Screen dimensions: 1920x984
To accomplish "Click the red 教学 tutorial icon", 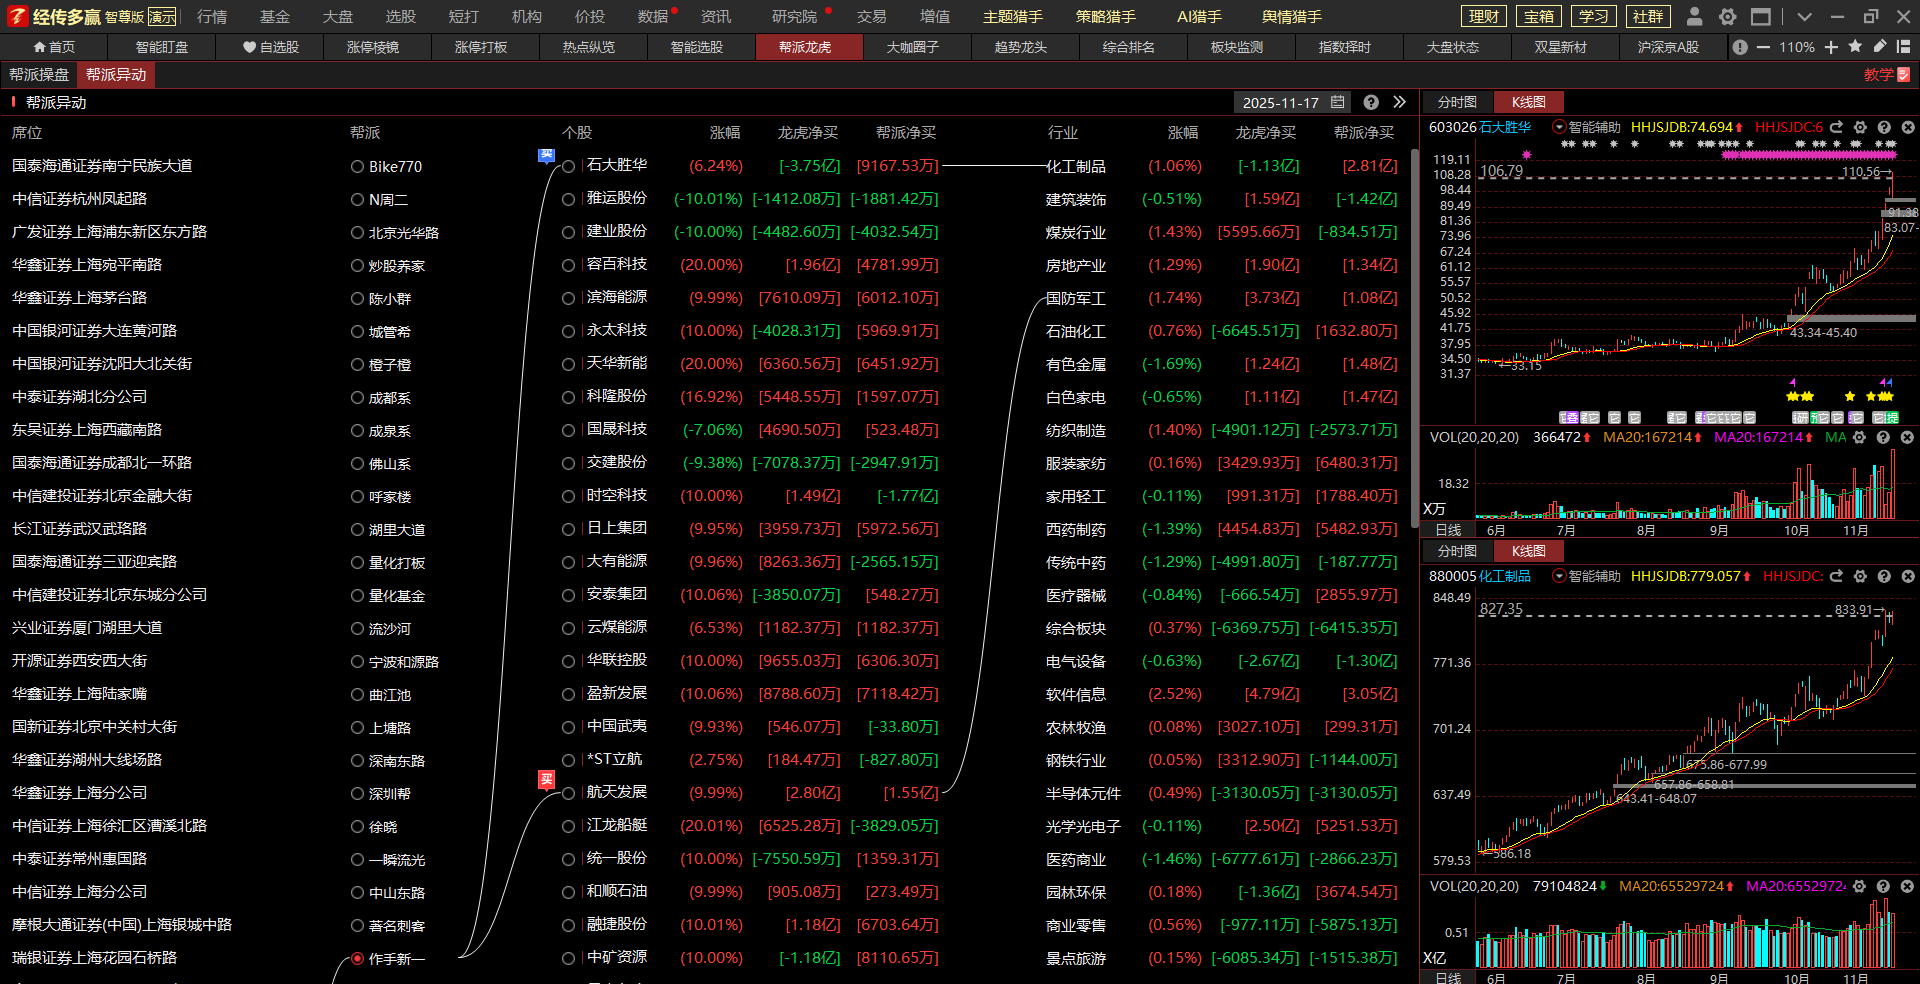I will [x=1902, y=75].
